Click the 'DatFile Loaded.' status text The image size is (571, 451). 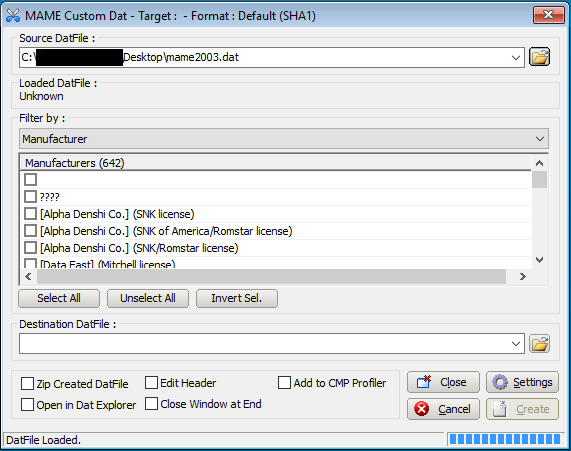(43, 440)
